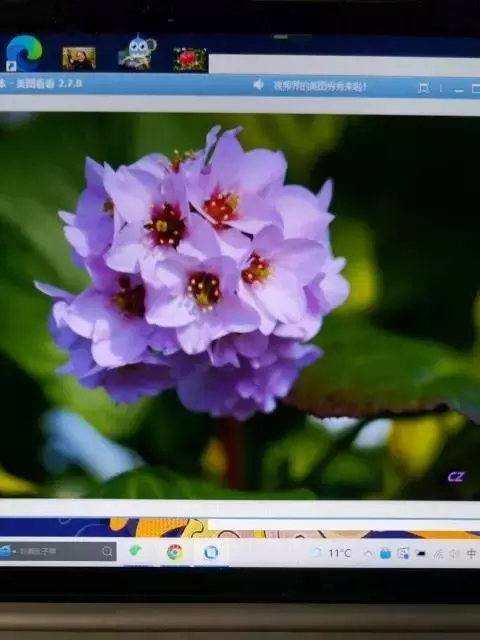Screen dimensions: 480x640
Task: Open Google Chrome from the taskbar
Action: point(175,552)
